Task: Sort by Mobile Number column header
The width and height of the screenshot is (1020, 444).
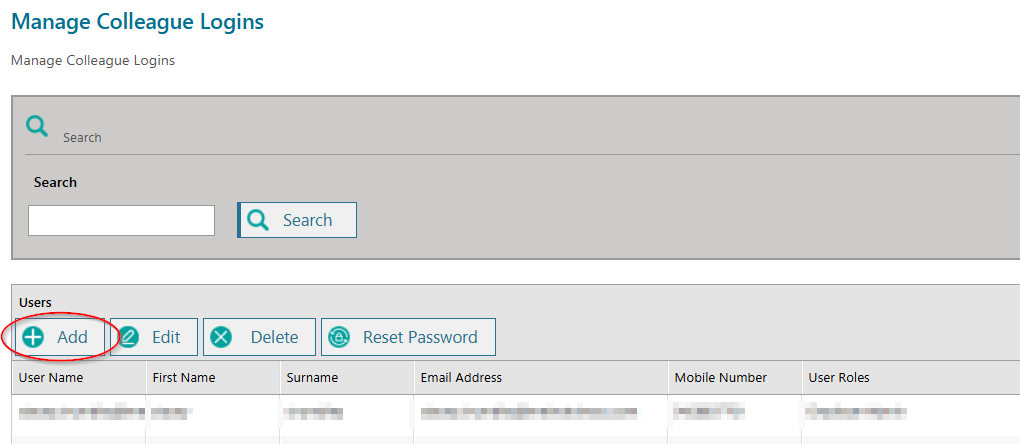Action: (x=720, y=378)
